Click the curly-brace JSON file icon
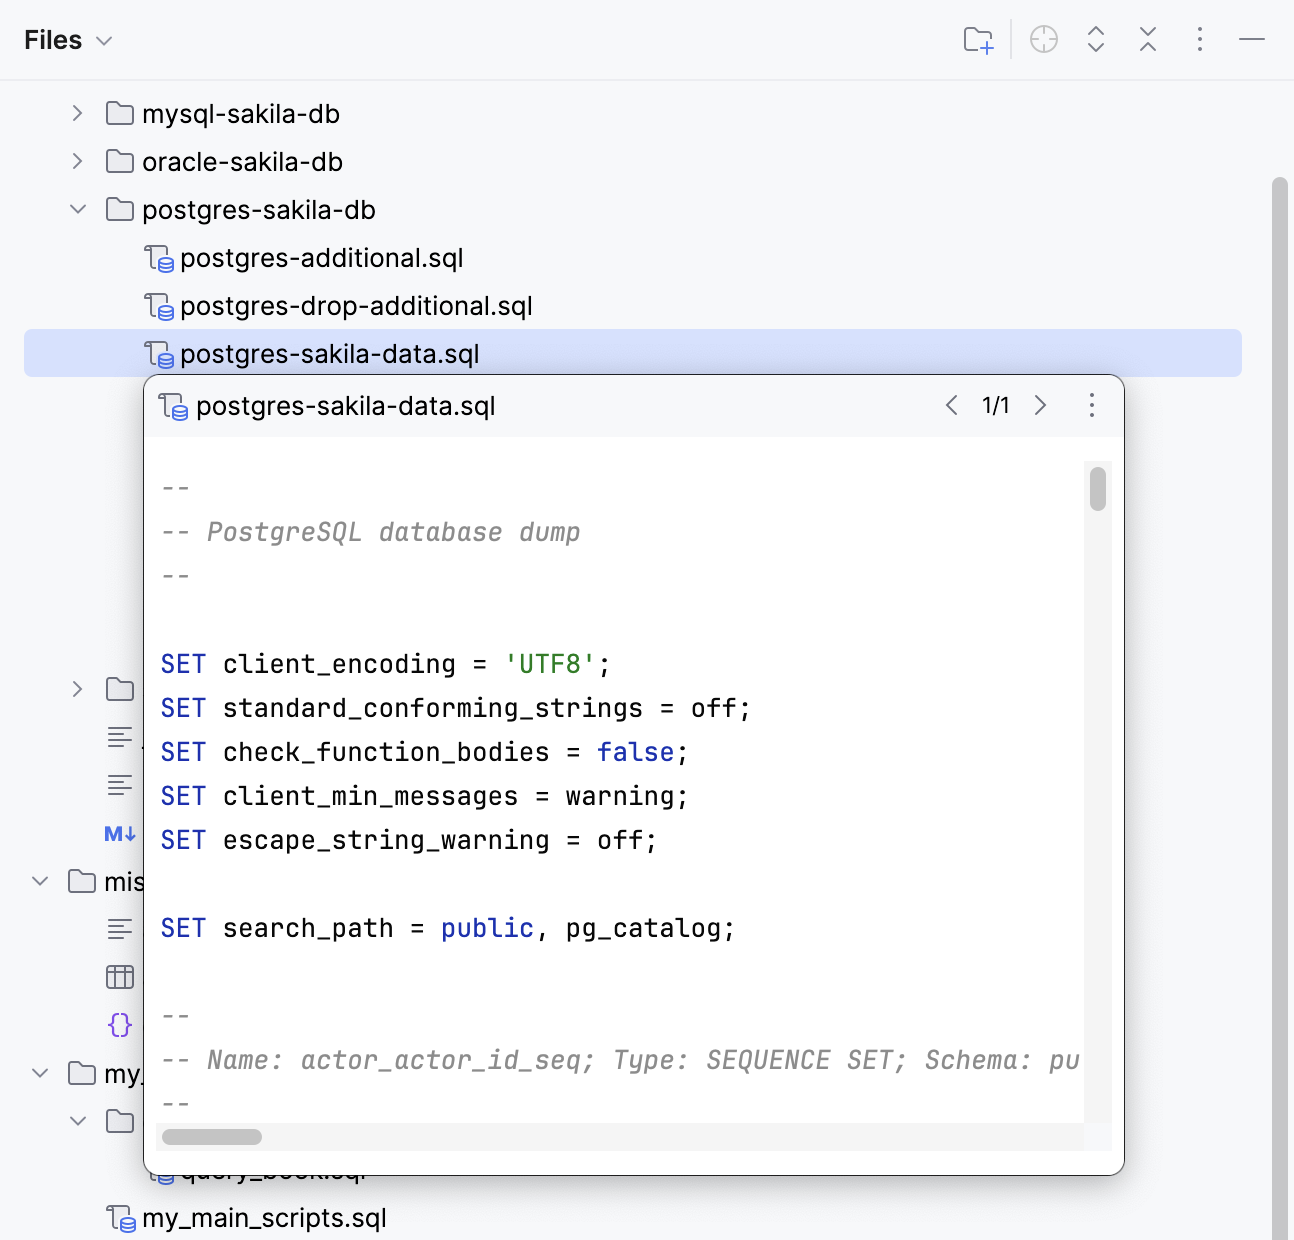Viewport: 1294px width, 1240px height. point(119,1025)
